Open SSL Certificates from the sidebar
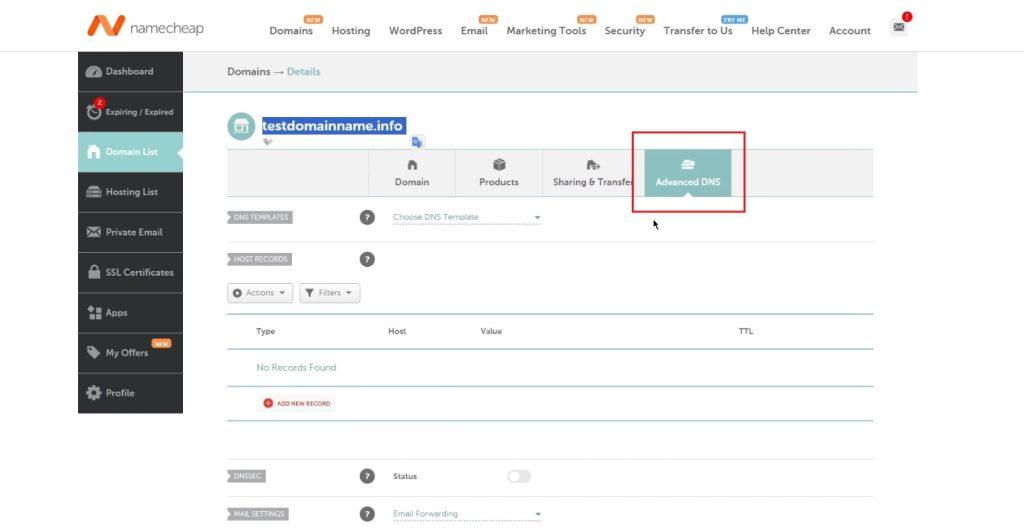Image resolution: width=1024 pixels, height=528 pixels. (131, 272)
